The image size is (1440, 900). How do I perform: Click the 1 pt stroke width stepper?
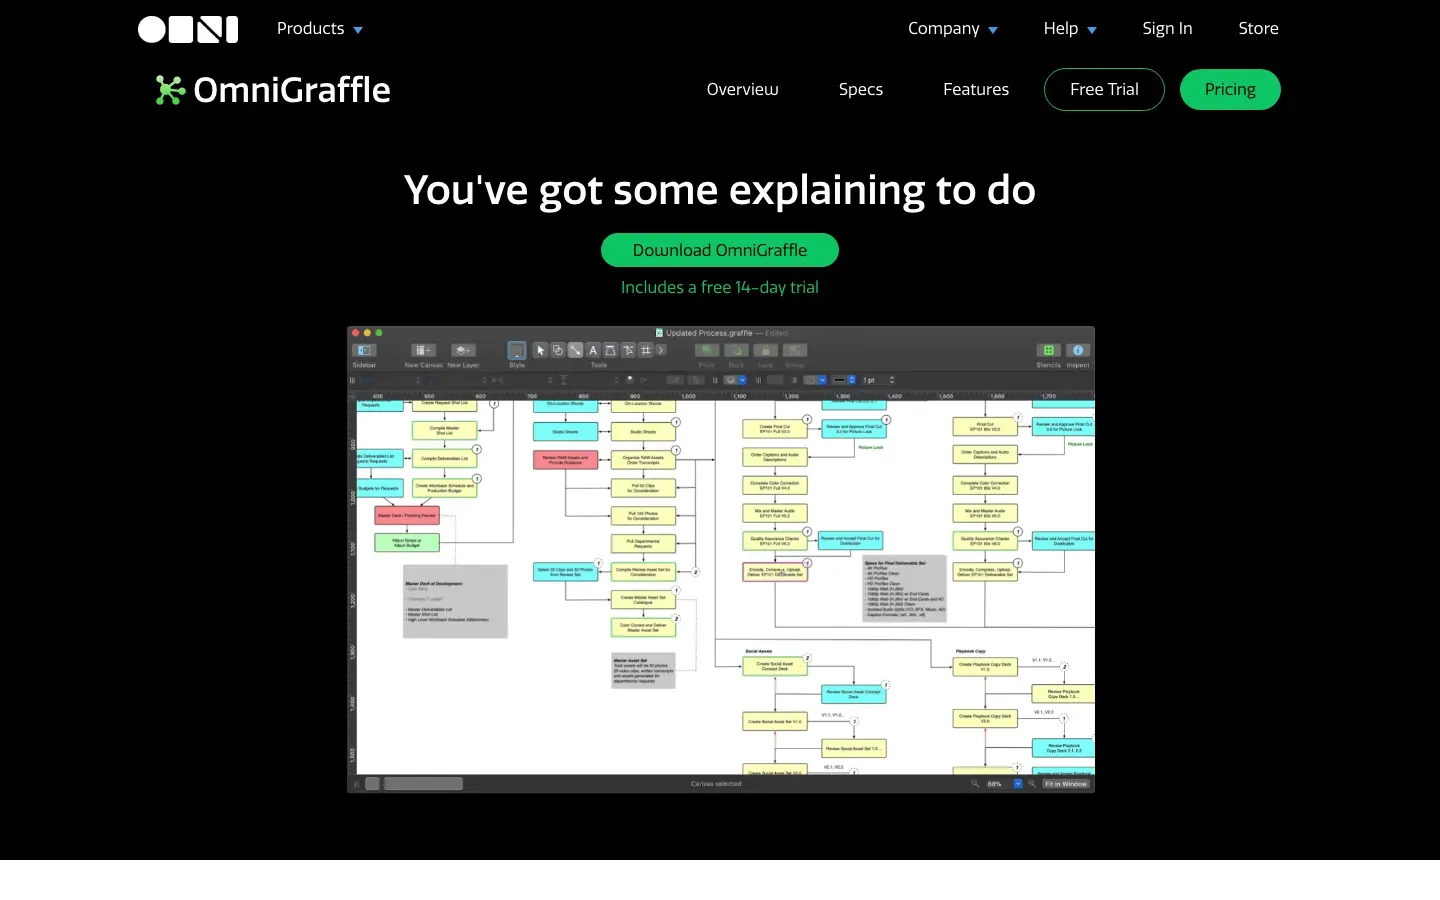pyautogui.click(x=892, y=380)
